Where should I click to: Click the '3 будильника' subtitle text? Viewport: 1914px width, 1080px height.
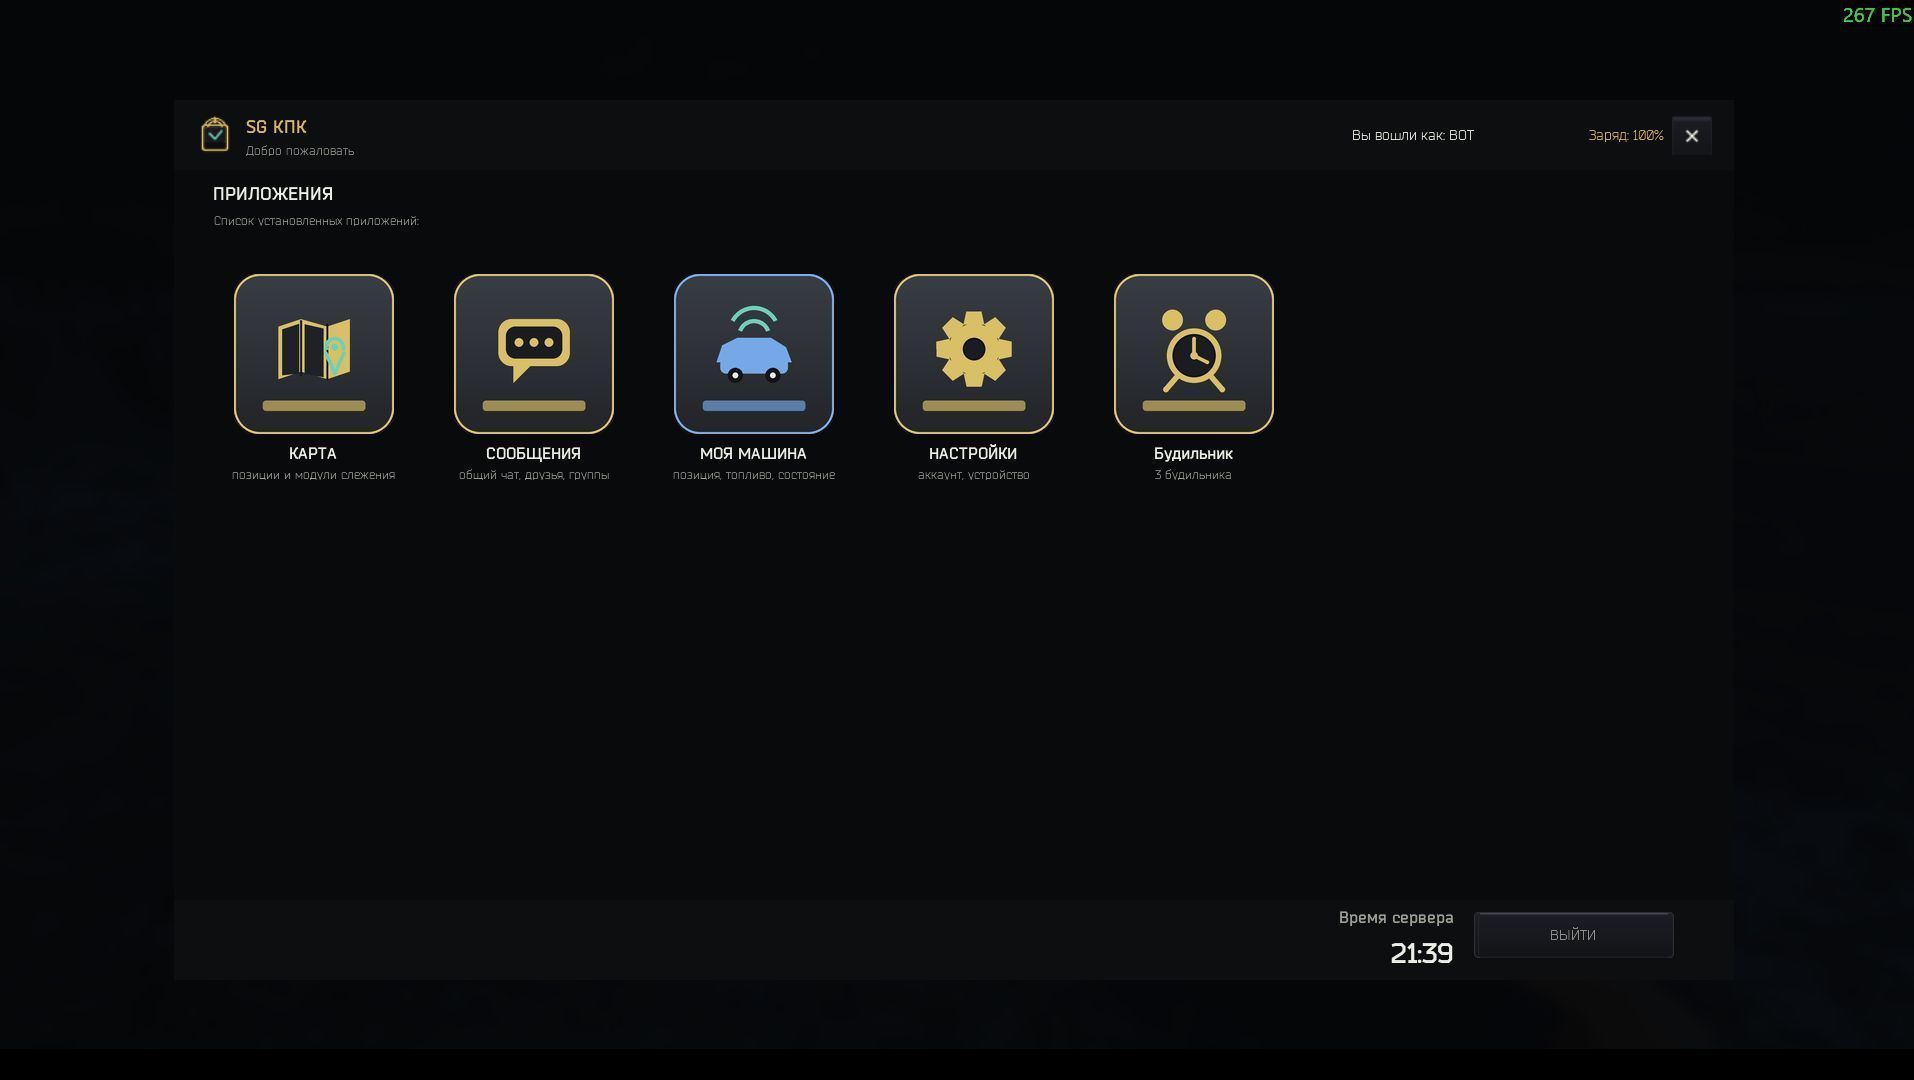1193,476
